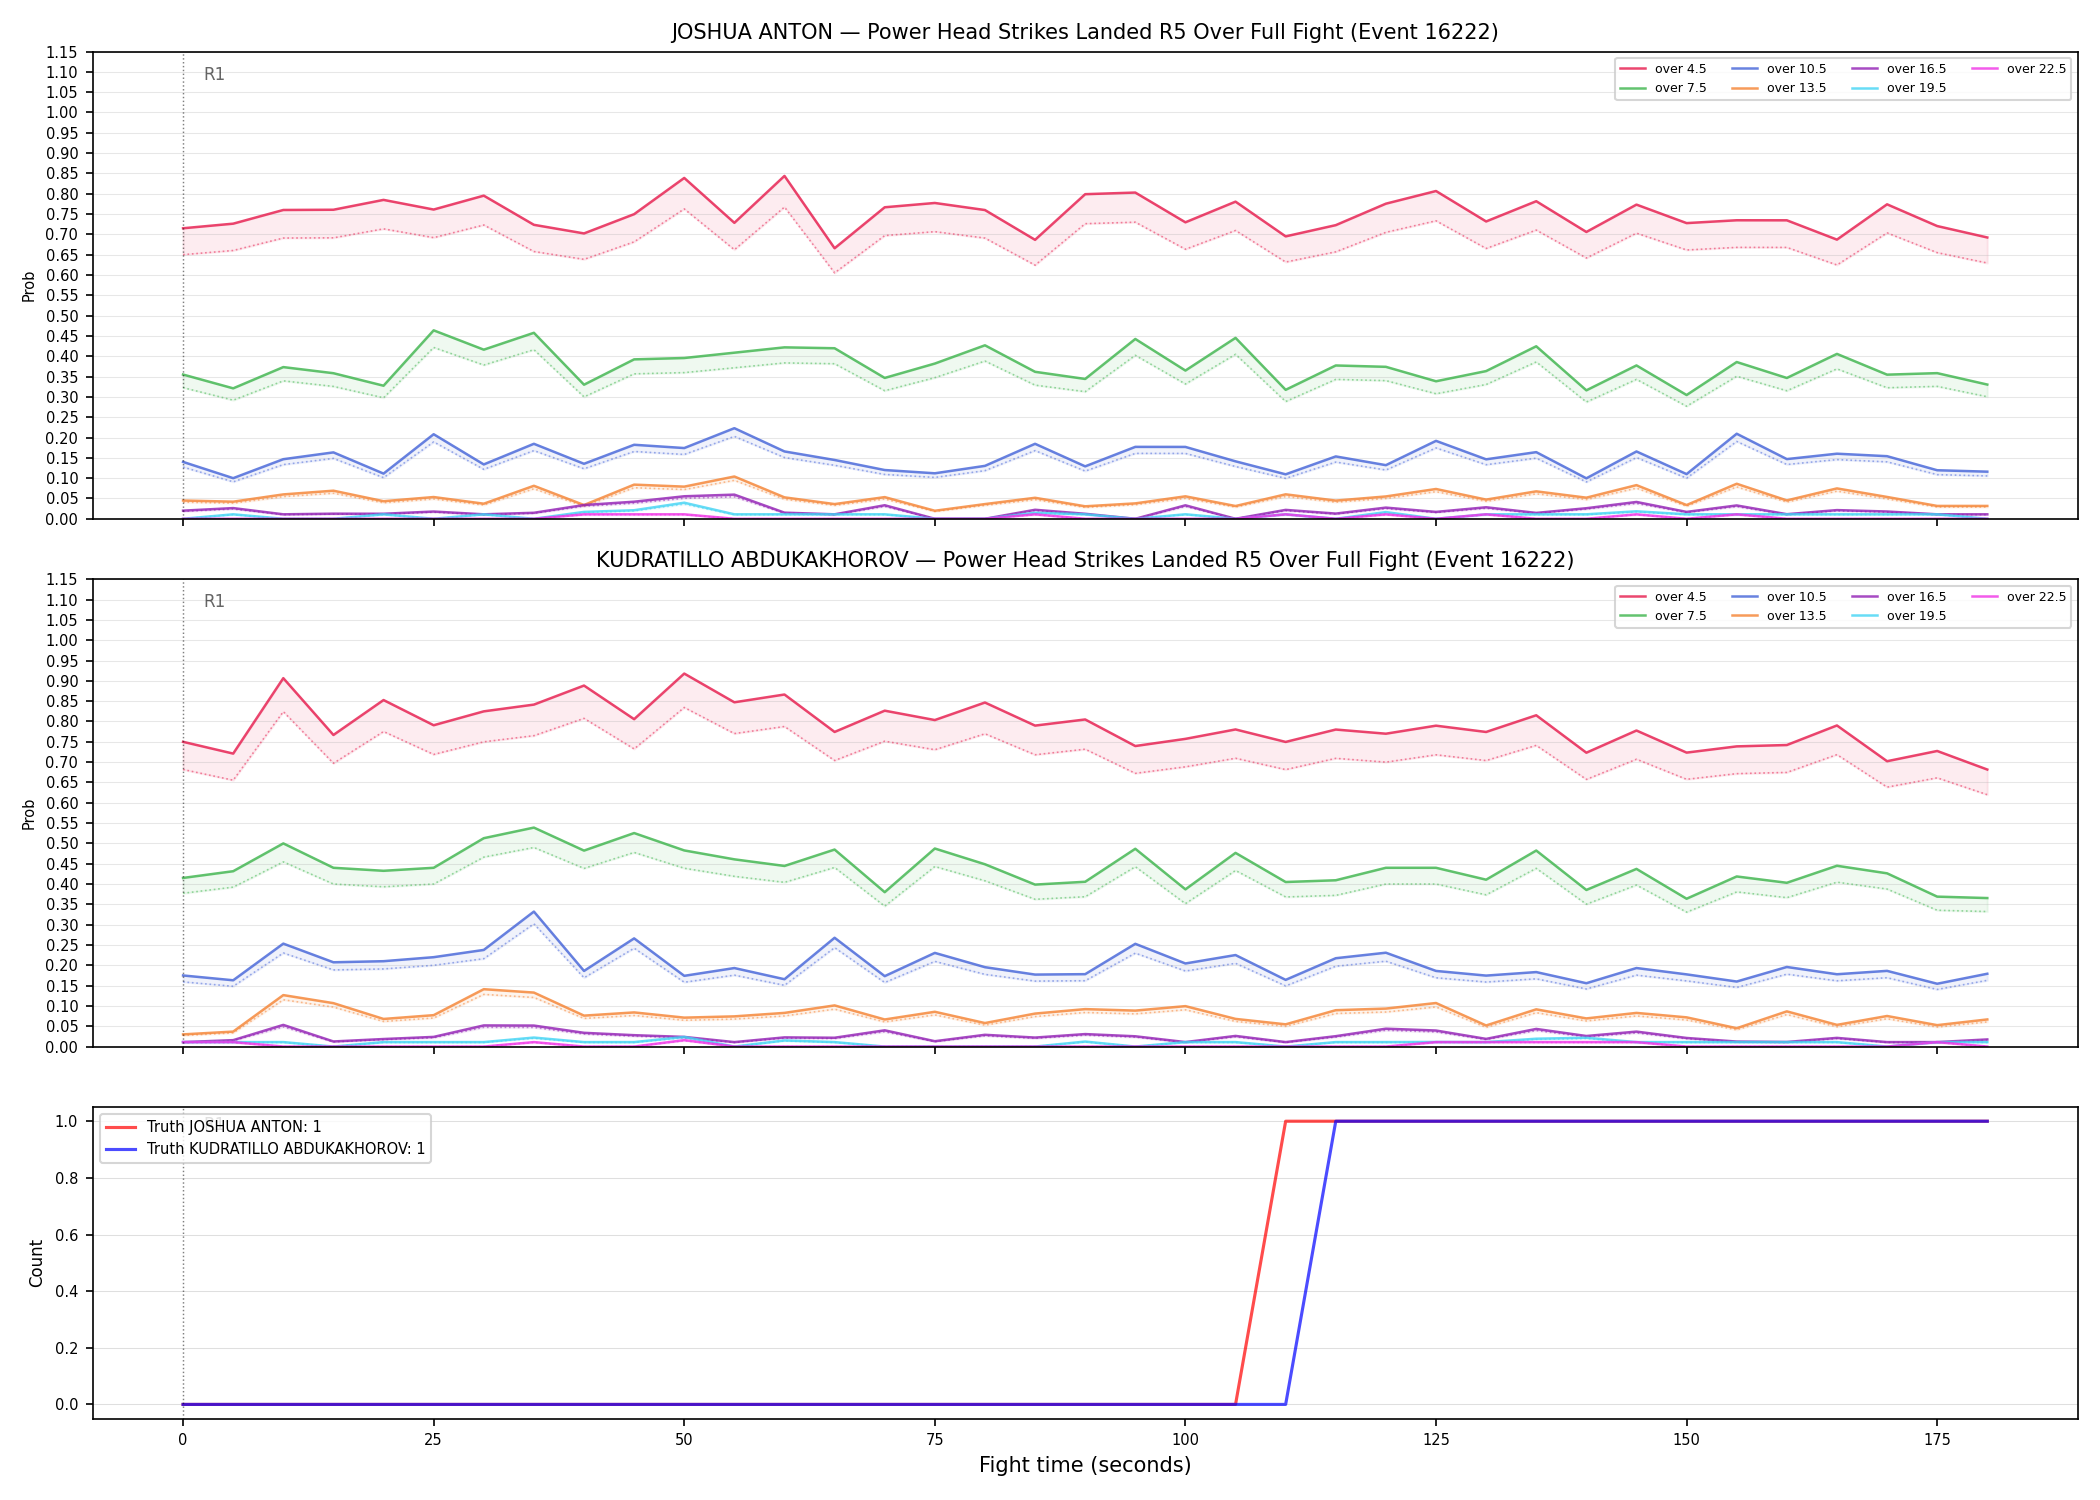Screen dimensions: 2100x1500
Task: Click green 'over 7.5' legend line in Abdukakhorov chart
Action: click(1633, 616)
